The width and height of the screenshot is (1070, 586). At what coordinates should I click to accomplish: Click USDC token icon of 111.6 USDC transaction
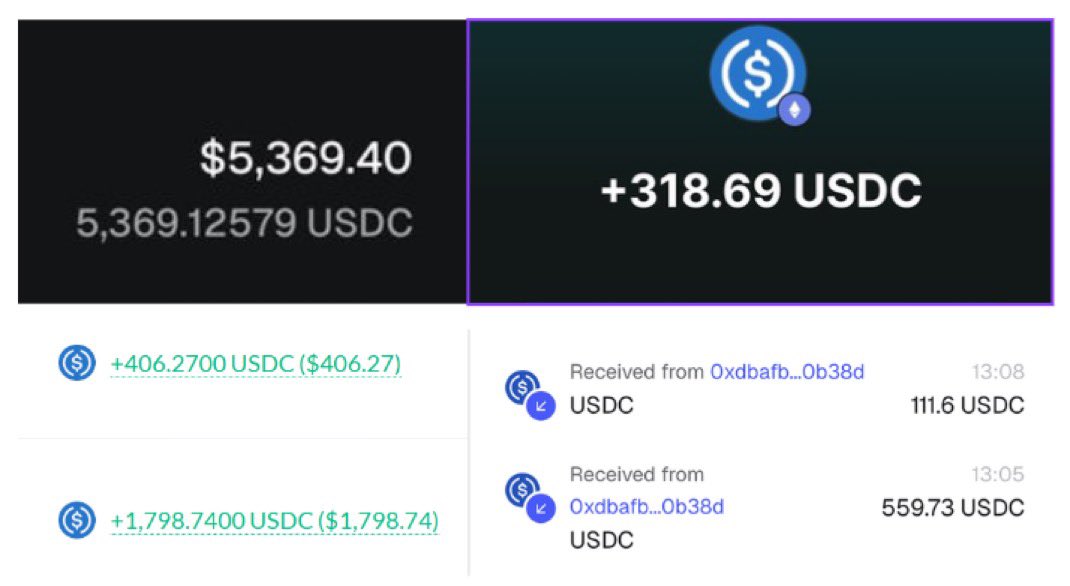click(522, 385)
